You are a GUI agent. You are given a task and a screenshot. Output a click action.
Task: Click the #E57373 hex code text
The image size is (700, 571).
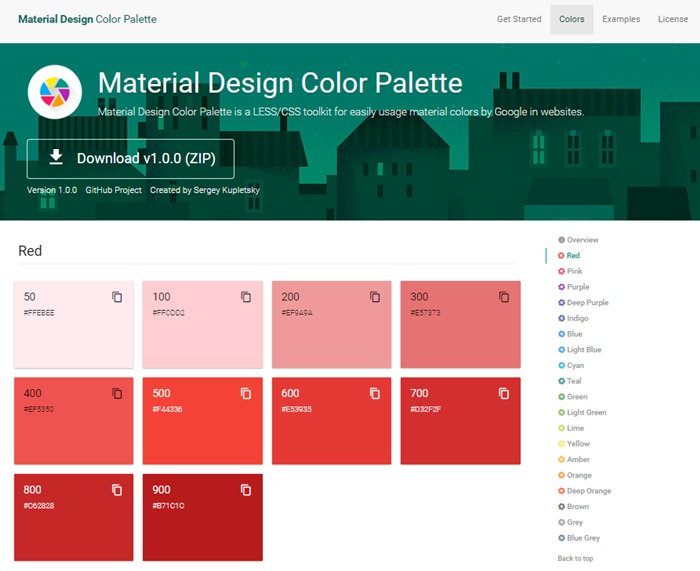point(425,313)
